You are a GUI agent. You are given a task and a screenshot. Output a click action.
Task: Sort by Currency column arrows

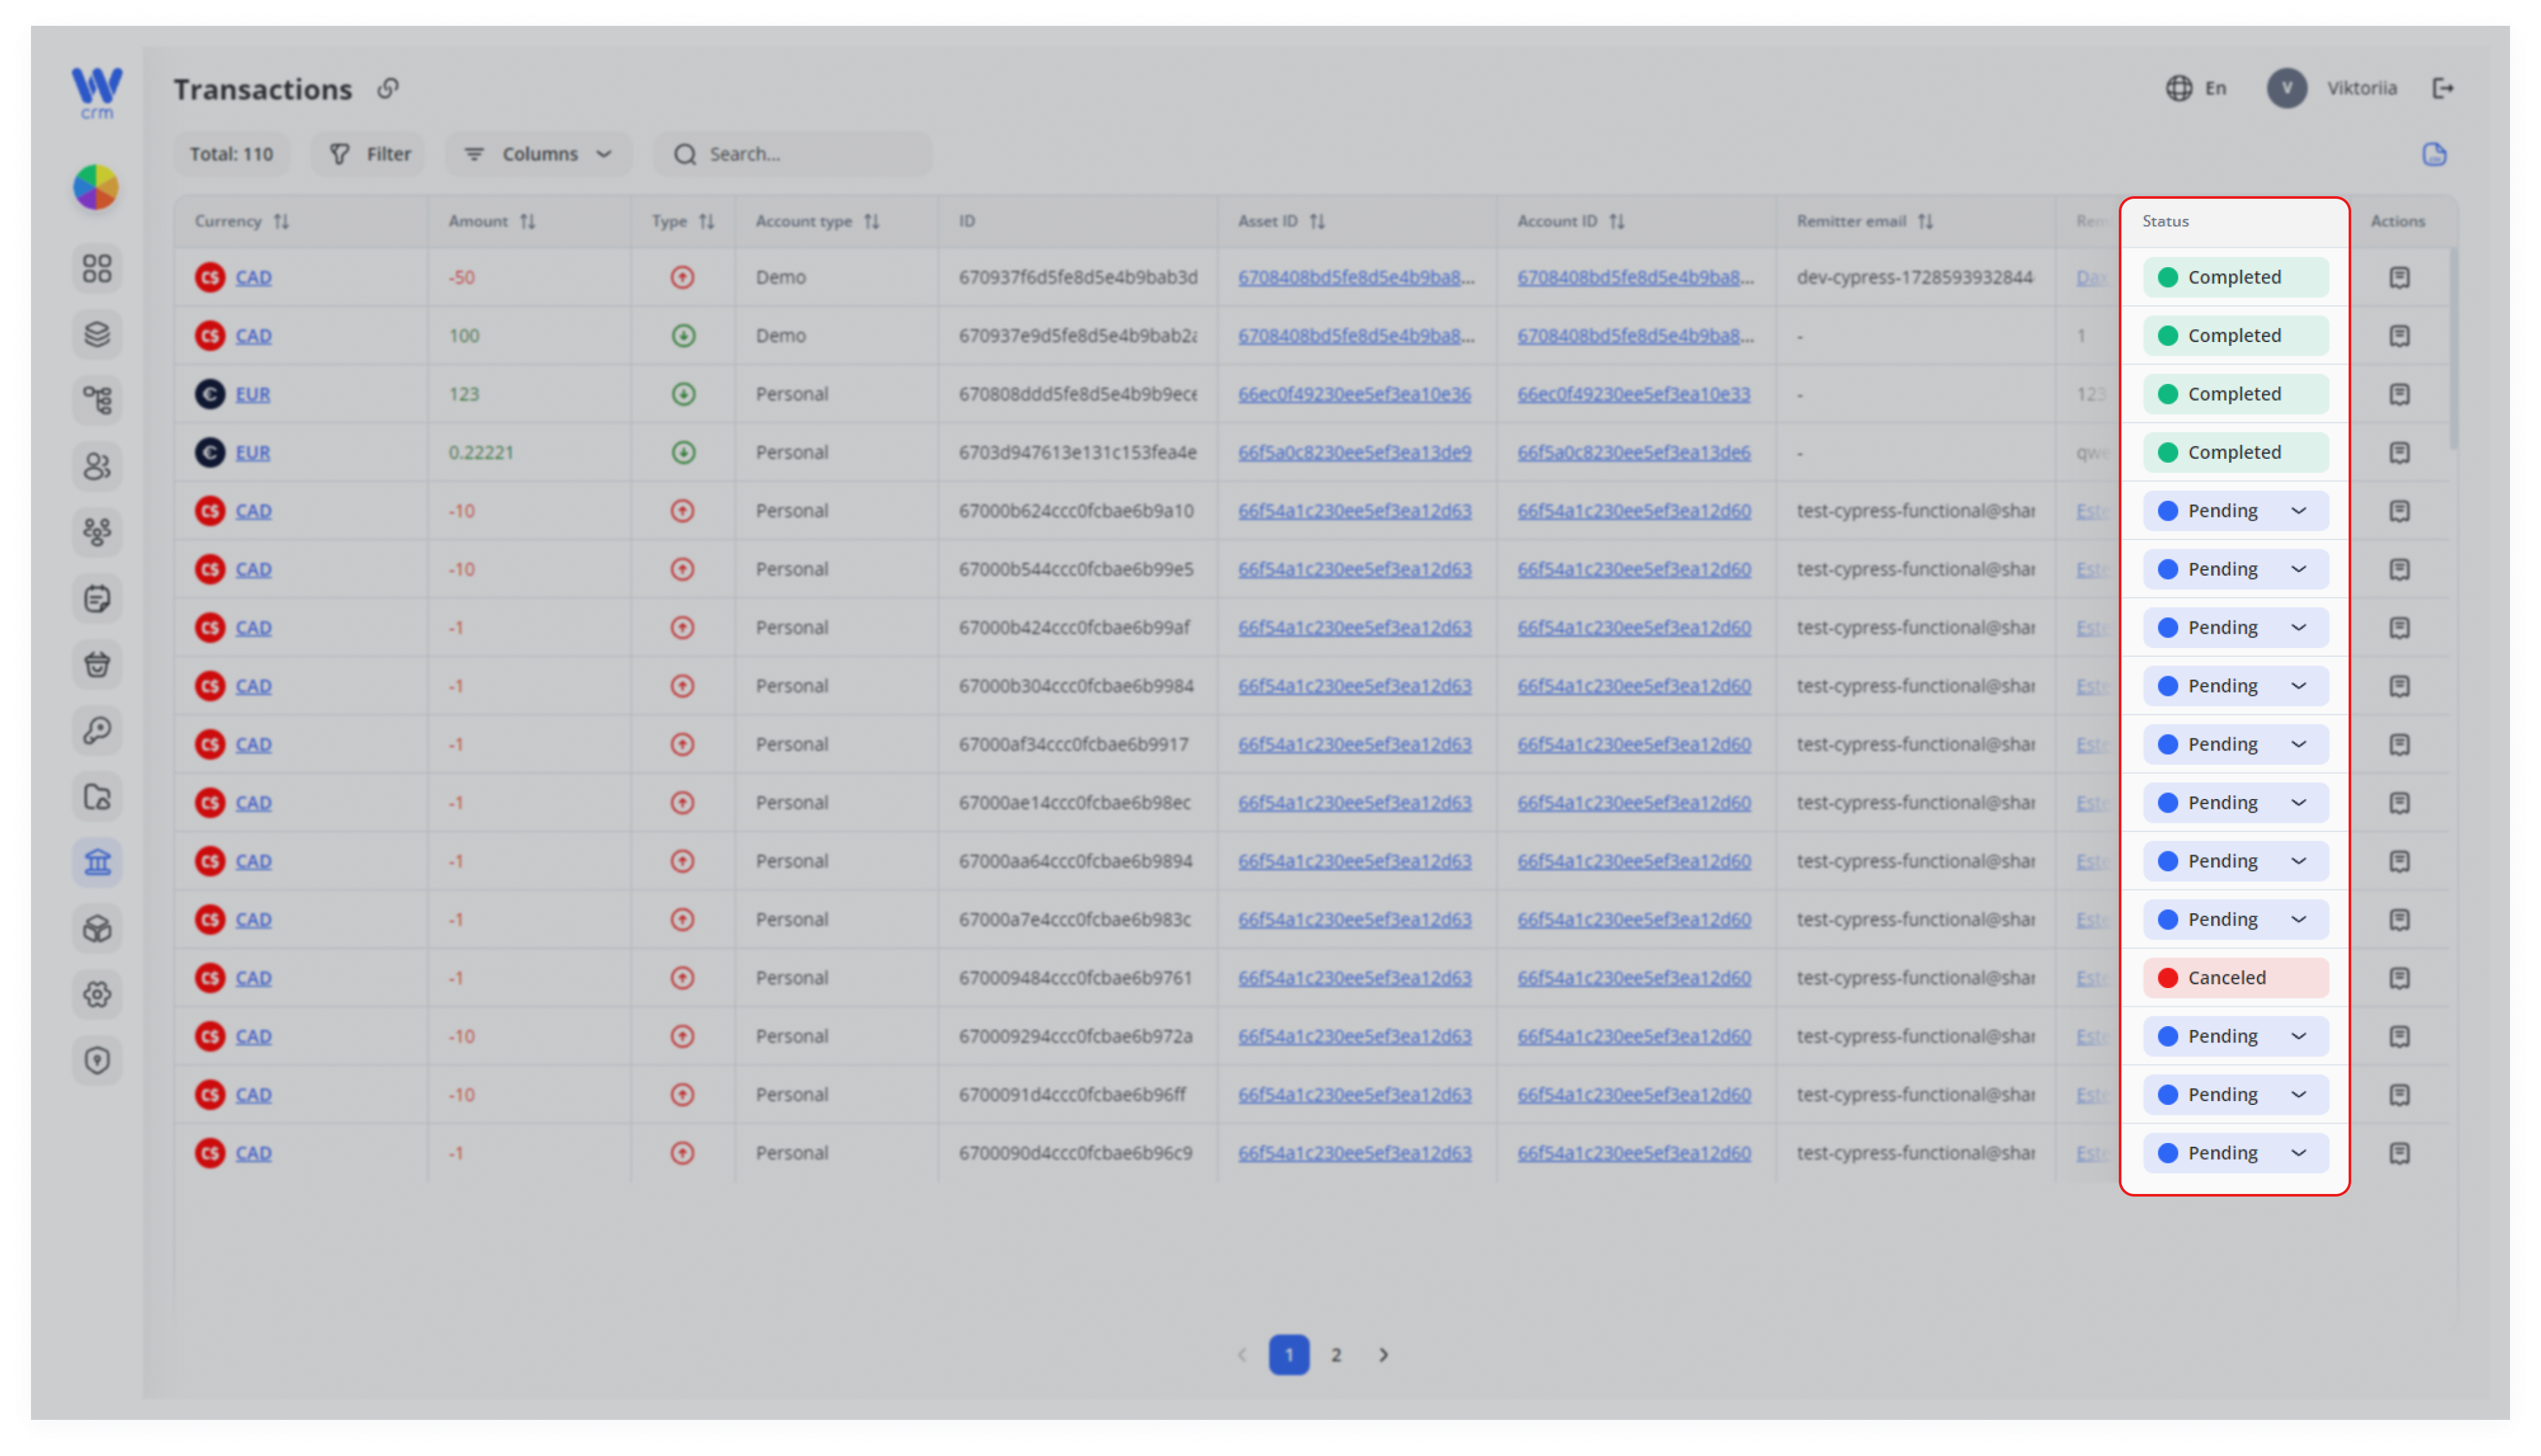pyautogui.click(x=282, y=221)
